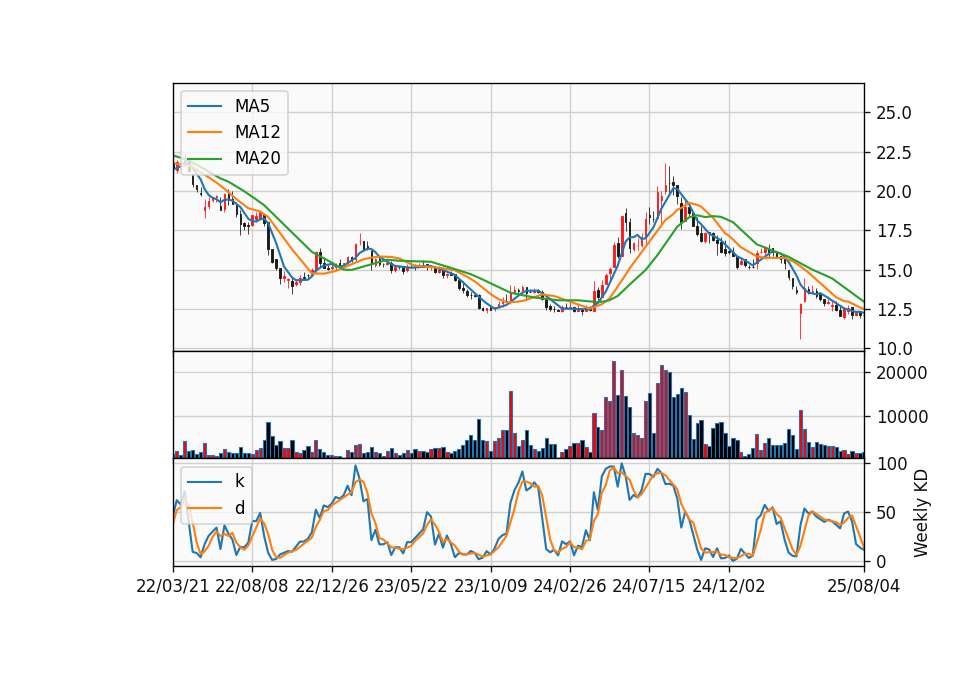Click the k legend label
Image resolution: width=960 pixels, height=690 pixels.
[239, 481]
